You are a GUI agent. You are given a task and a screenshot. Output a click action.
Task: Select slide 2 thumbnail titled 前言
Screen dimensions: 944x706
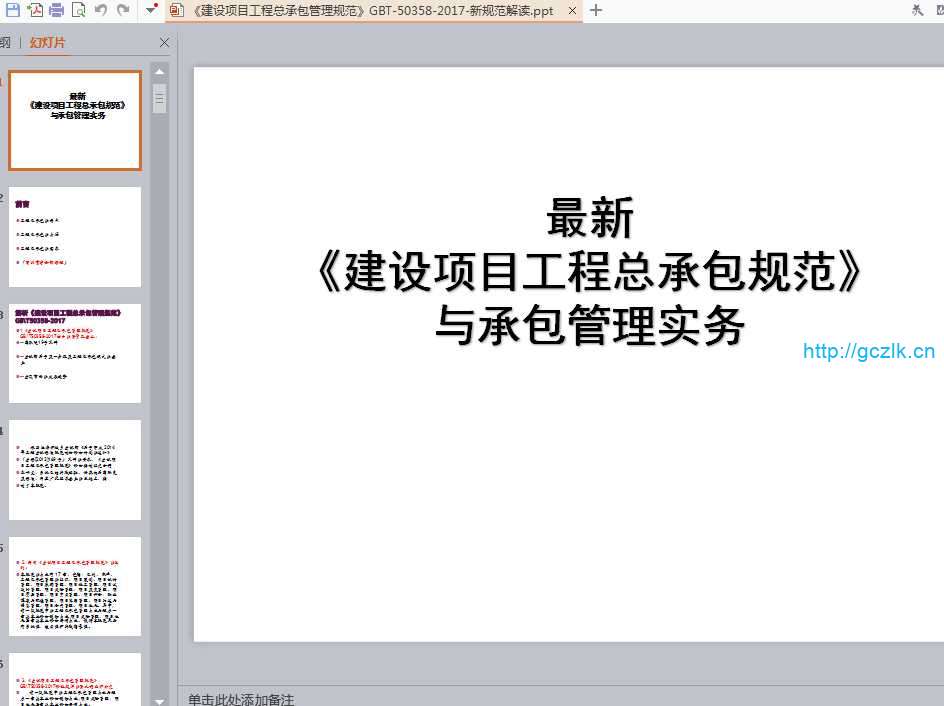coord(75,237)
